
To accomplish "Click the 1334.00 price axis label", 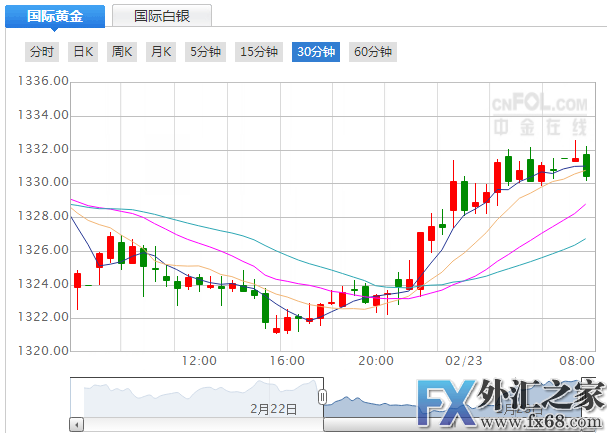I will click(43, 115).
